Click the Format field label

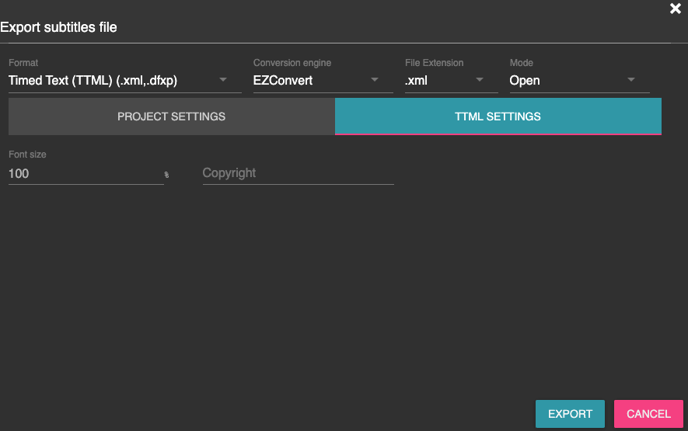pyautogui.click(x=23, y=63)
